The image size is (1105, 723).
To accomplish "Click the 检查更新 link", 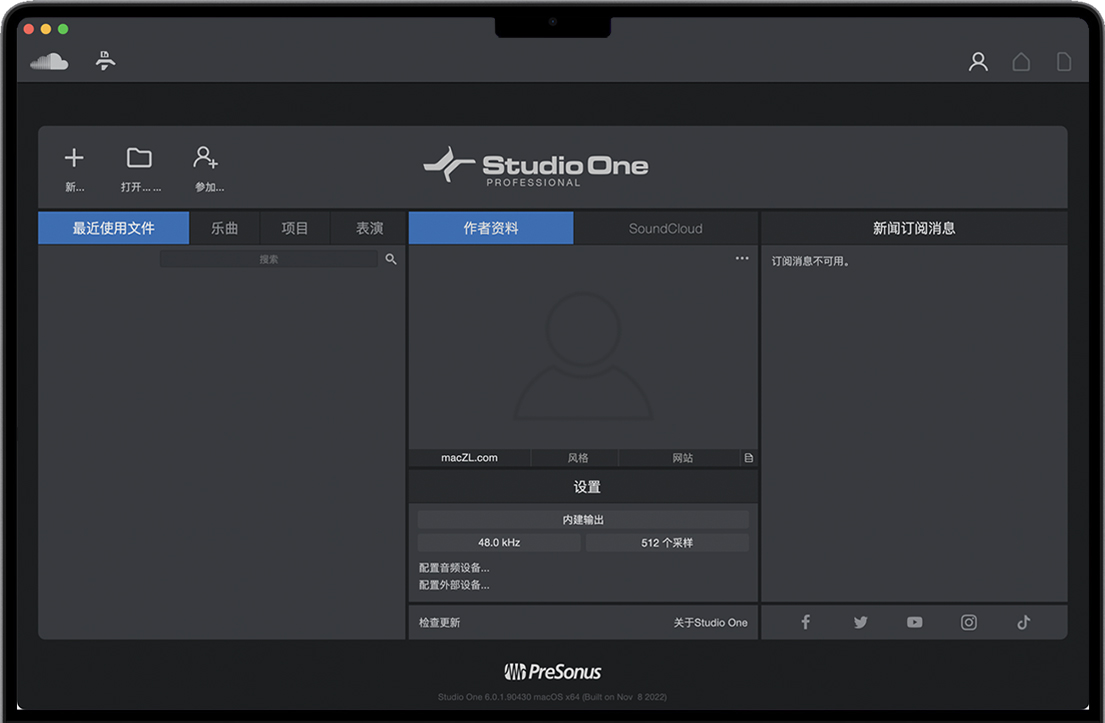I will [440, 622].
